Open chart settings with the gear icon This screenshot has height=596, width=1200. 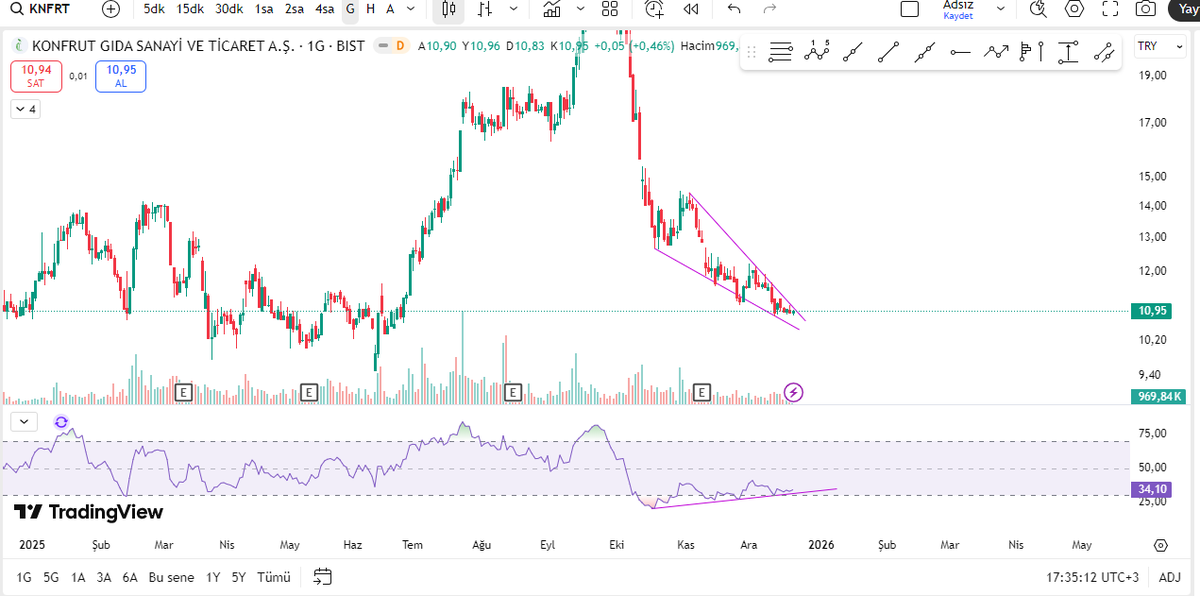tap(1074, 9)
